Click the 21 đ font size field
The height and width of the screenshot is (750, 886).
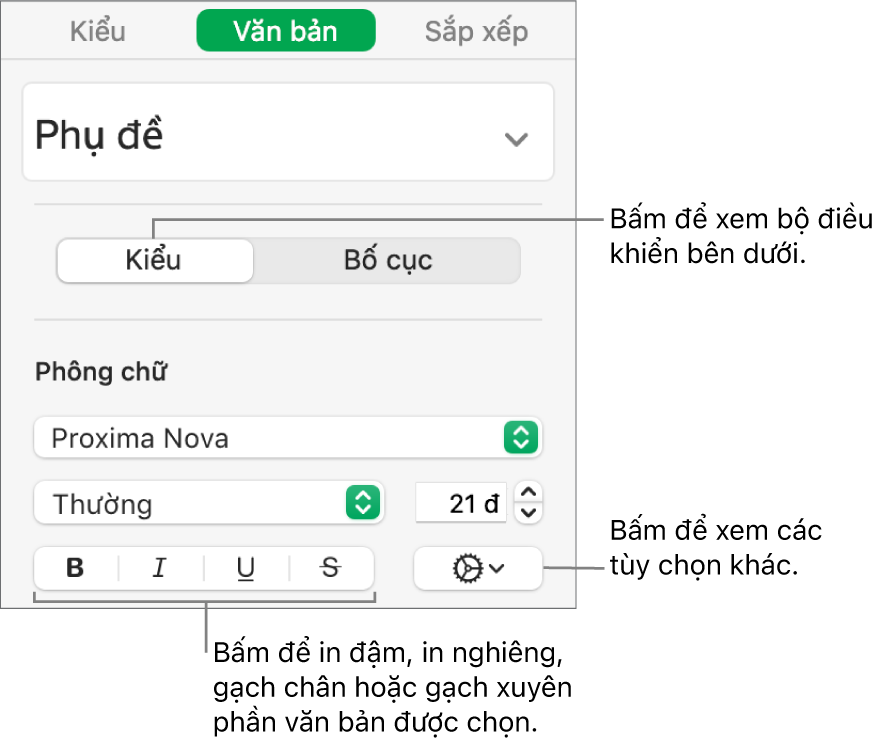pyautogui.click(x=461, y=503)
